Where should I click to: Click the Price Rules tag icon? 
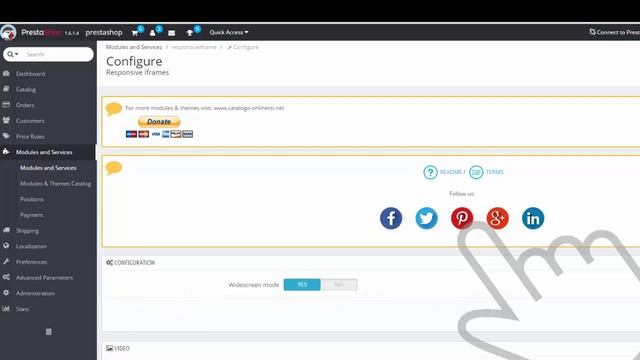tap(6, 136)
